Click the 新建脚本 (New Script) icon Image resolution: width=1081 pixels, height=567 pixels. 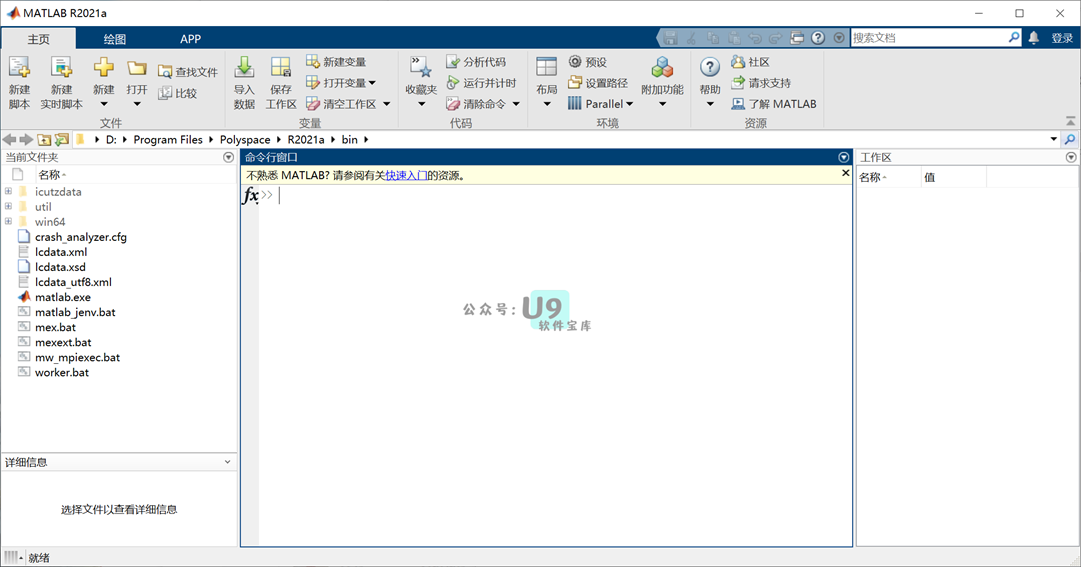coord(19,68)
